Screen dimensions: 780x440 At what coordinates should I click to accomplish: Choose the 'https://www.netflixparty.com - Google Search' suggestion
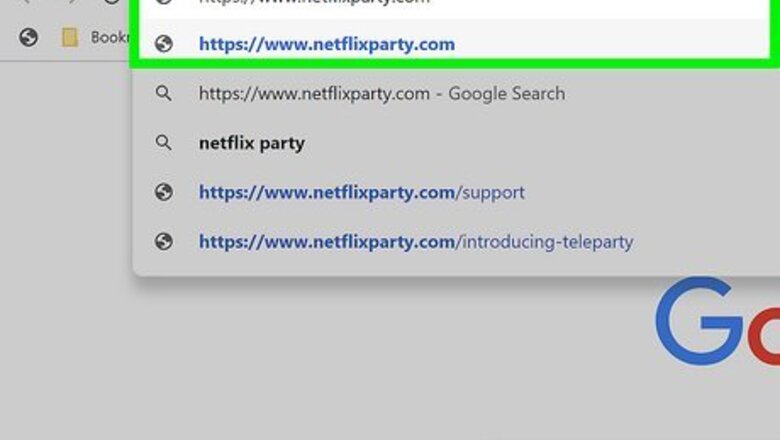click(381, 94)
